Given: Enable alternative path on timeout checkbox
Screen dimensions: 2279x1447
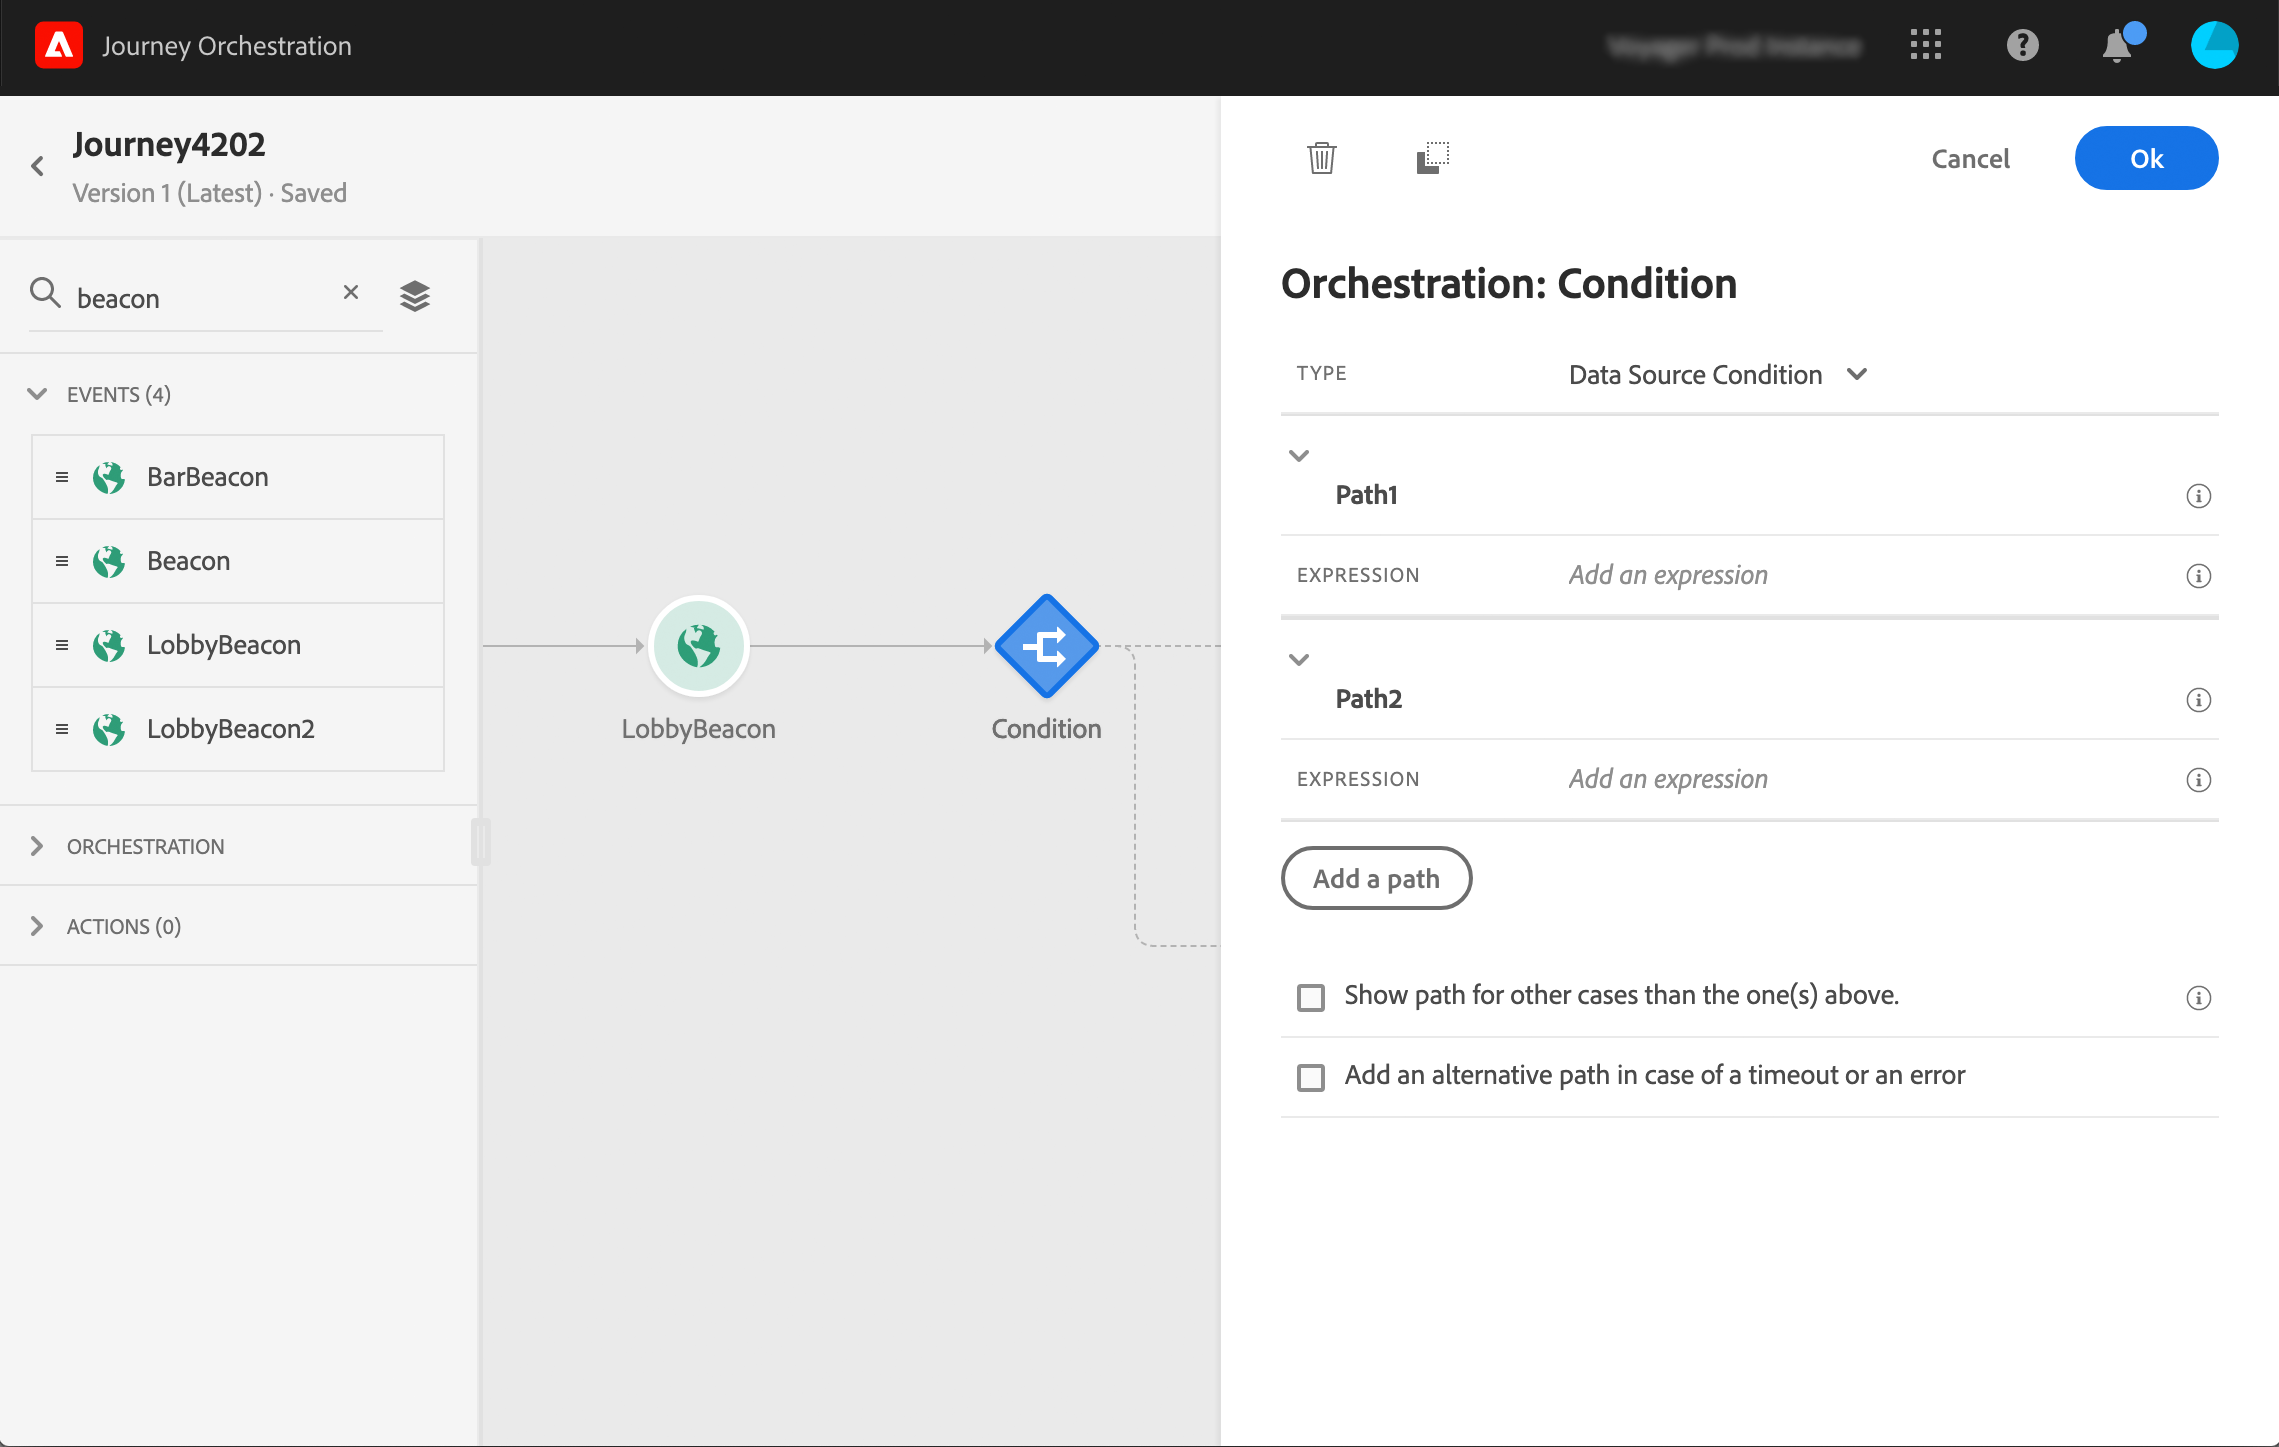Looking at the screenshot, I should [x=1310, y=1077].
